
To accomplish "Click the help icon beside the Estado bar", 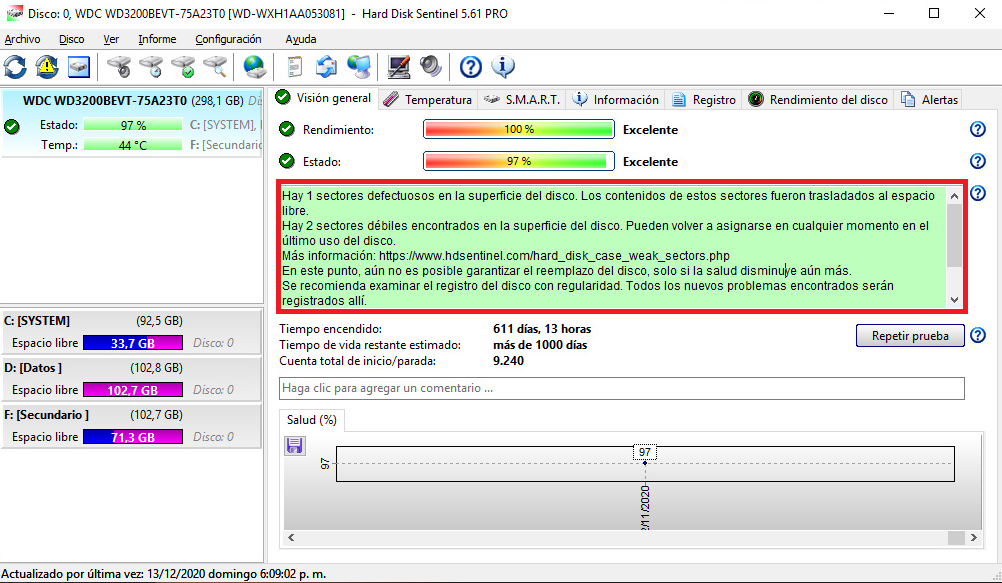I will (x=978, y=161).
